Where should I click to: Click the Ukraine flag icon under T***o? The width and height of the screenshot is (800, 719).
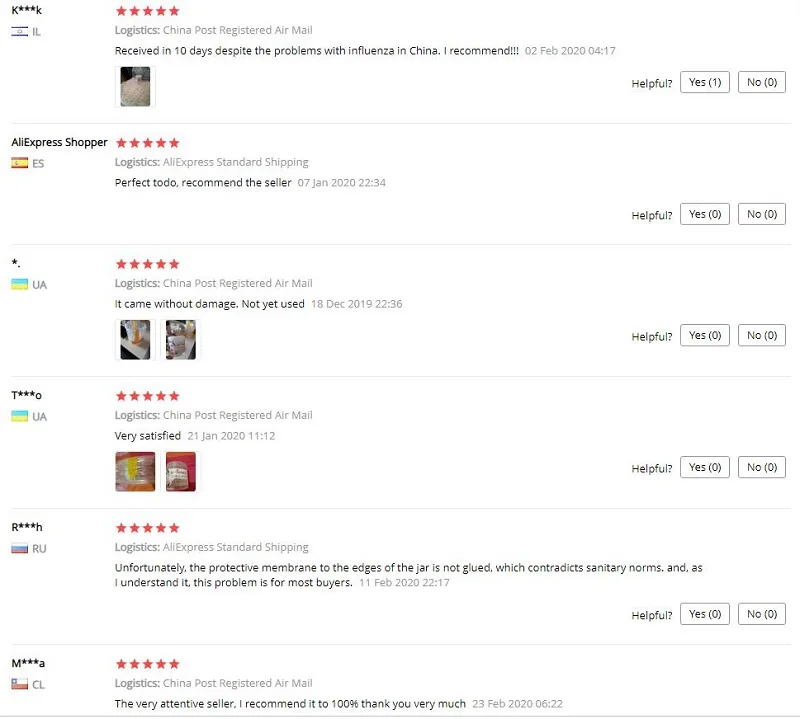click(x=19, y=416)
